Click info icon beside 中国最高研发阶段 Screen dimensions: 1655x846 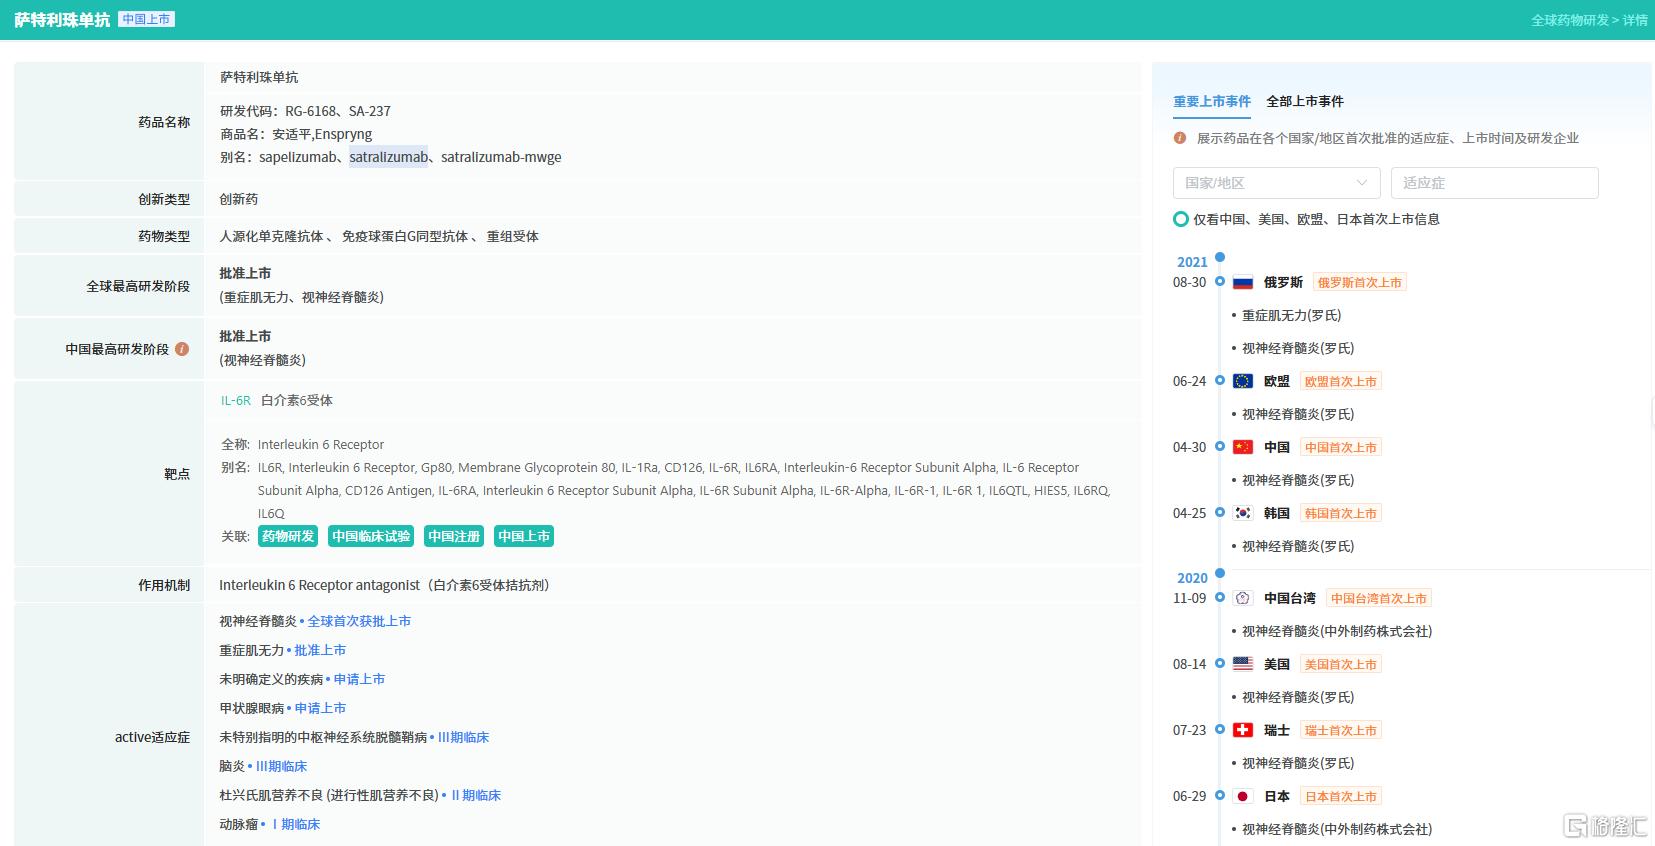[182, 349]
